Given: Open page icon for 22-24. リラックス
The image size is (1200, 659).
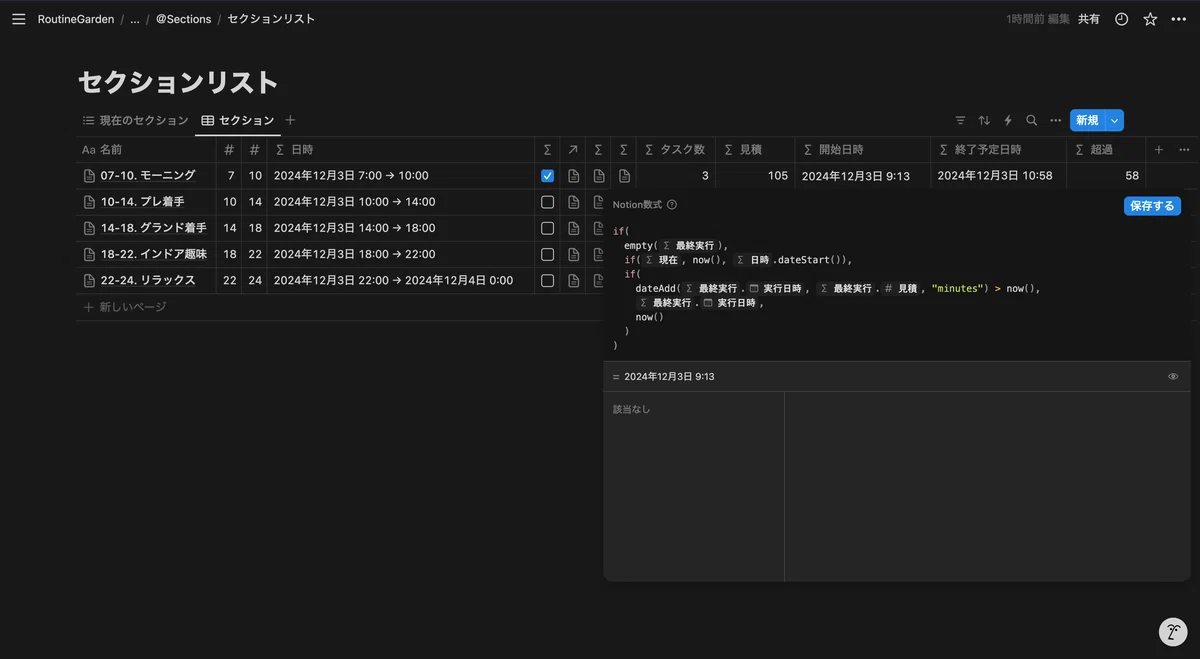Looking at the screenshot, I should 89,280.
